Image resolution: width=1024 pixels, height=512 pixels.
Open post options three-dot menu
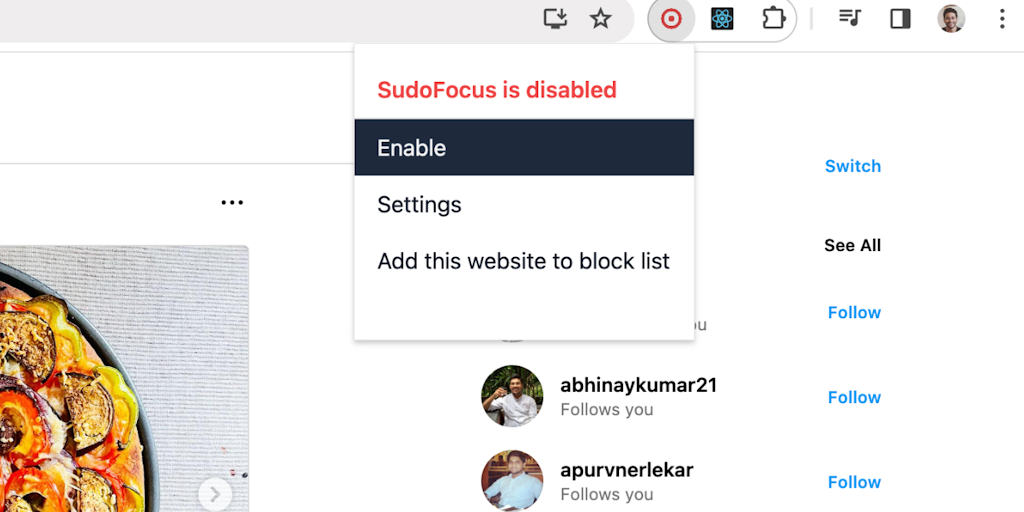click(x=232, y=203)
